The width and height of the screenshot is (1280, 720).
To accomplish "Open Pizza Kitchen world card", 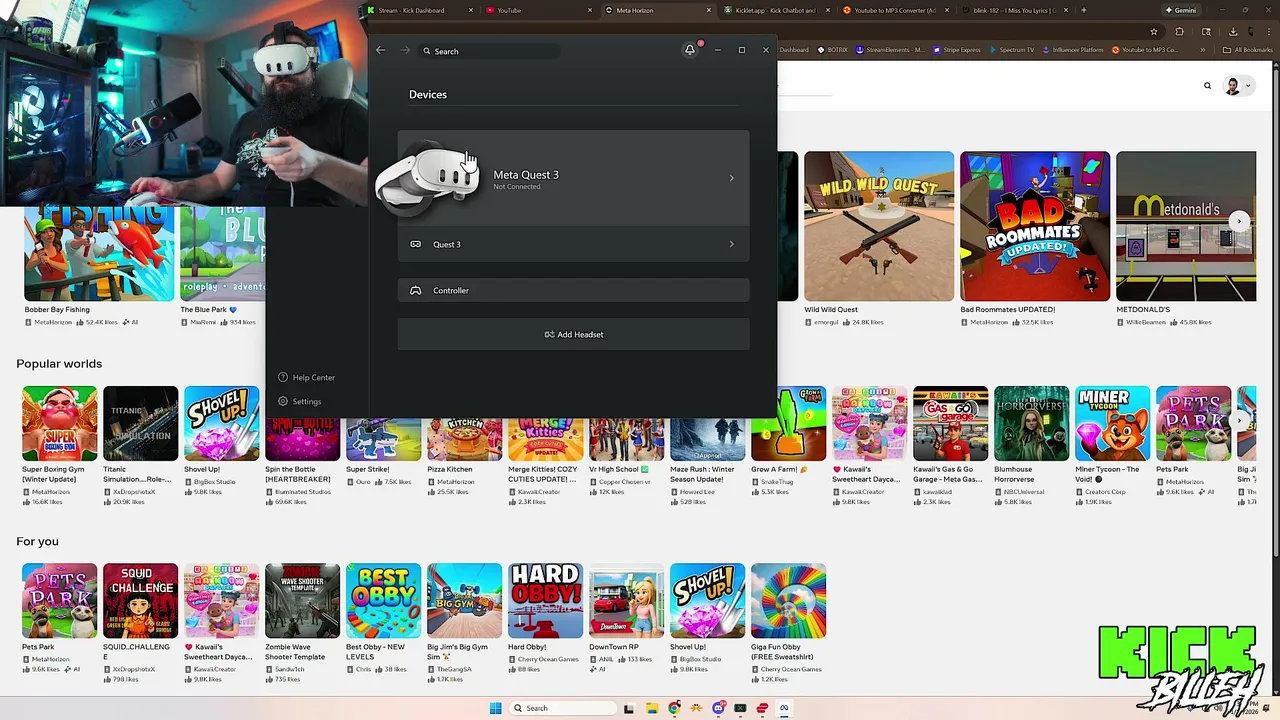I will click(464, 440).
